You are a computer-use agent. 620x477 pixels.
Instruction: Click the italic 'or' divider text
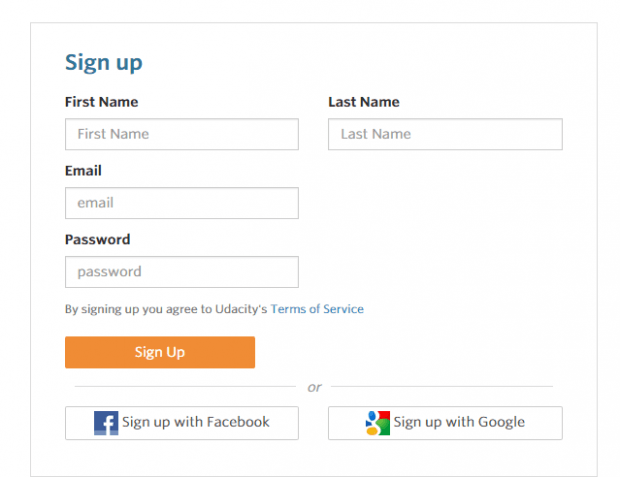point(314,387)
